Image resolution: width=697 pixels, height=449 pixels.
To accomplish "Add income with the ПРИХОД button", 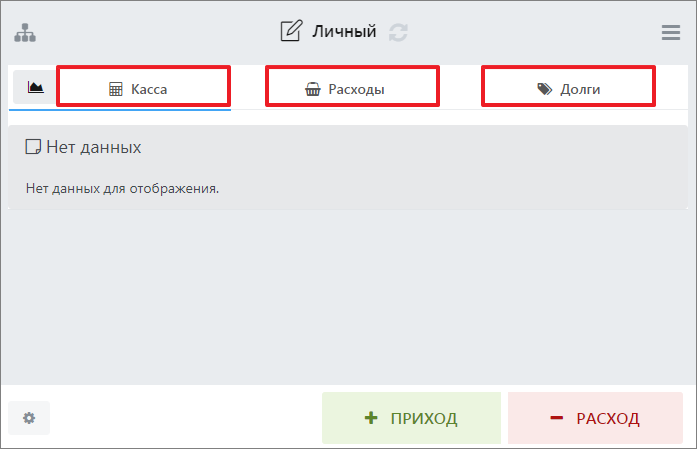I will tap(411, 418).
